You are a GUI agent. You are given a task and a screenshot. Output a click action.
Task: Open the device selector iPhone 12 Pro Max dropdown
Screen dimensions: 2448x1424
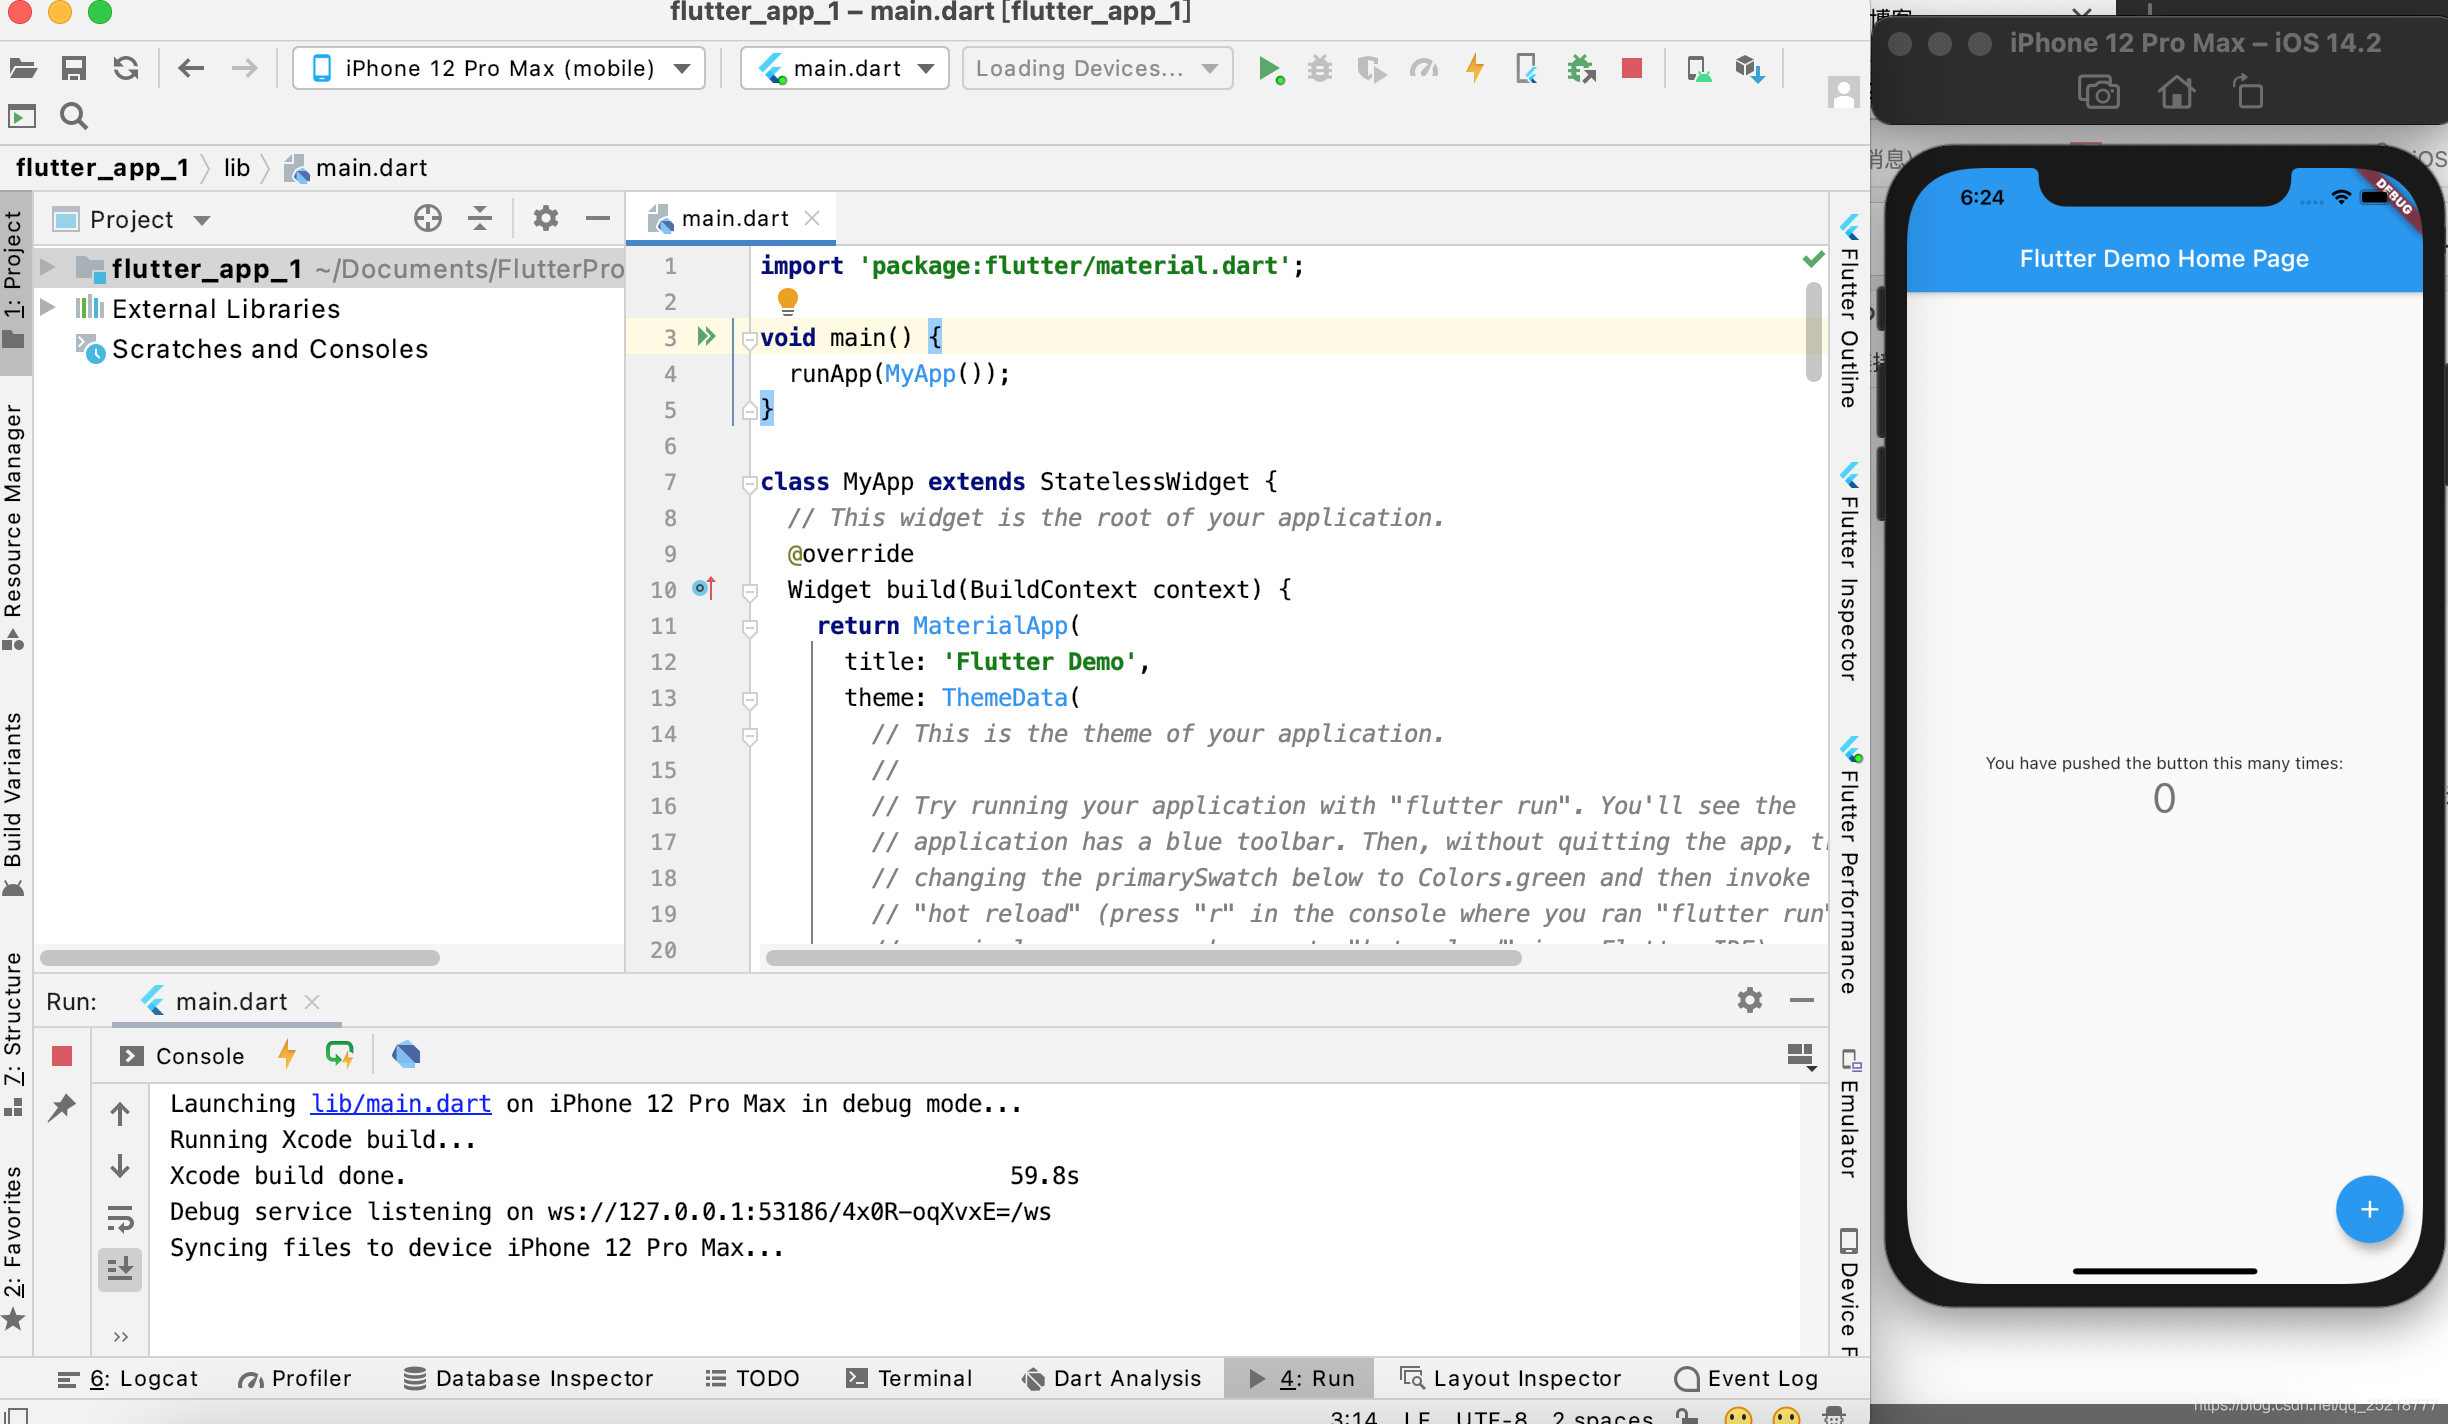(499, 68)
